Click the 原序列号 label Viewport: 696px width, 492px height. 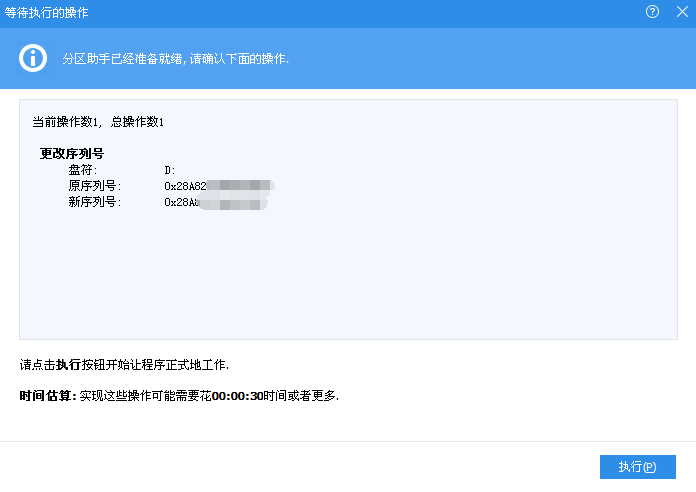[95, 186]
